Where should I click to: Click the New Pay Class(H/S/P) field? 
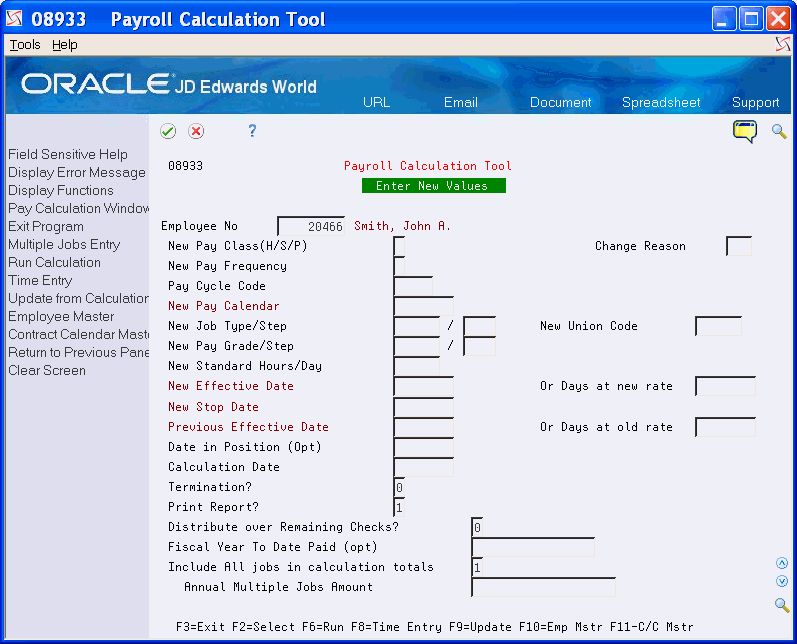[400, 246]
